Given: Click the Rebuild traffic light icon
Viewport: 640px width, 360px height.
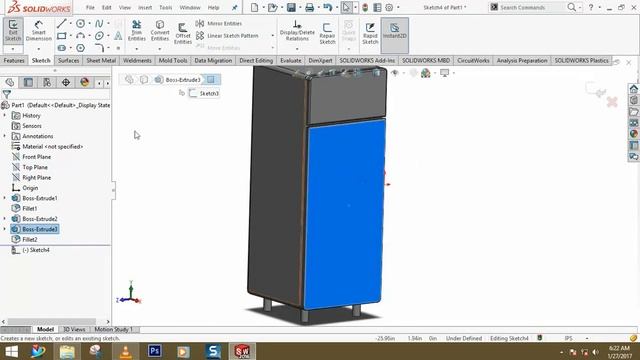Looking at the screenshot, I should pos(365,7).
